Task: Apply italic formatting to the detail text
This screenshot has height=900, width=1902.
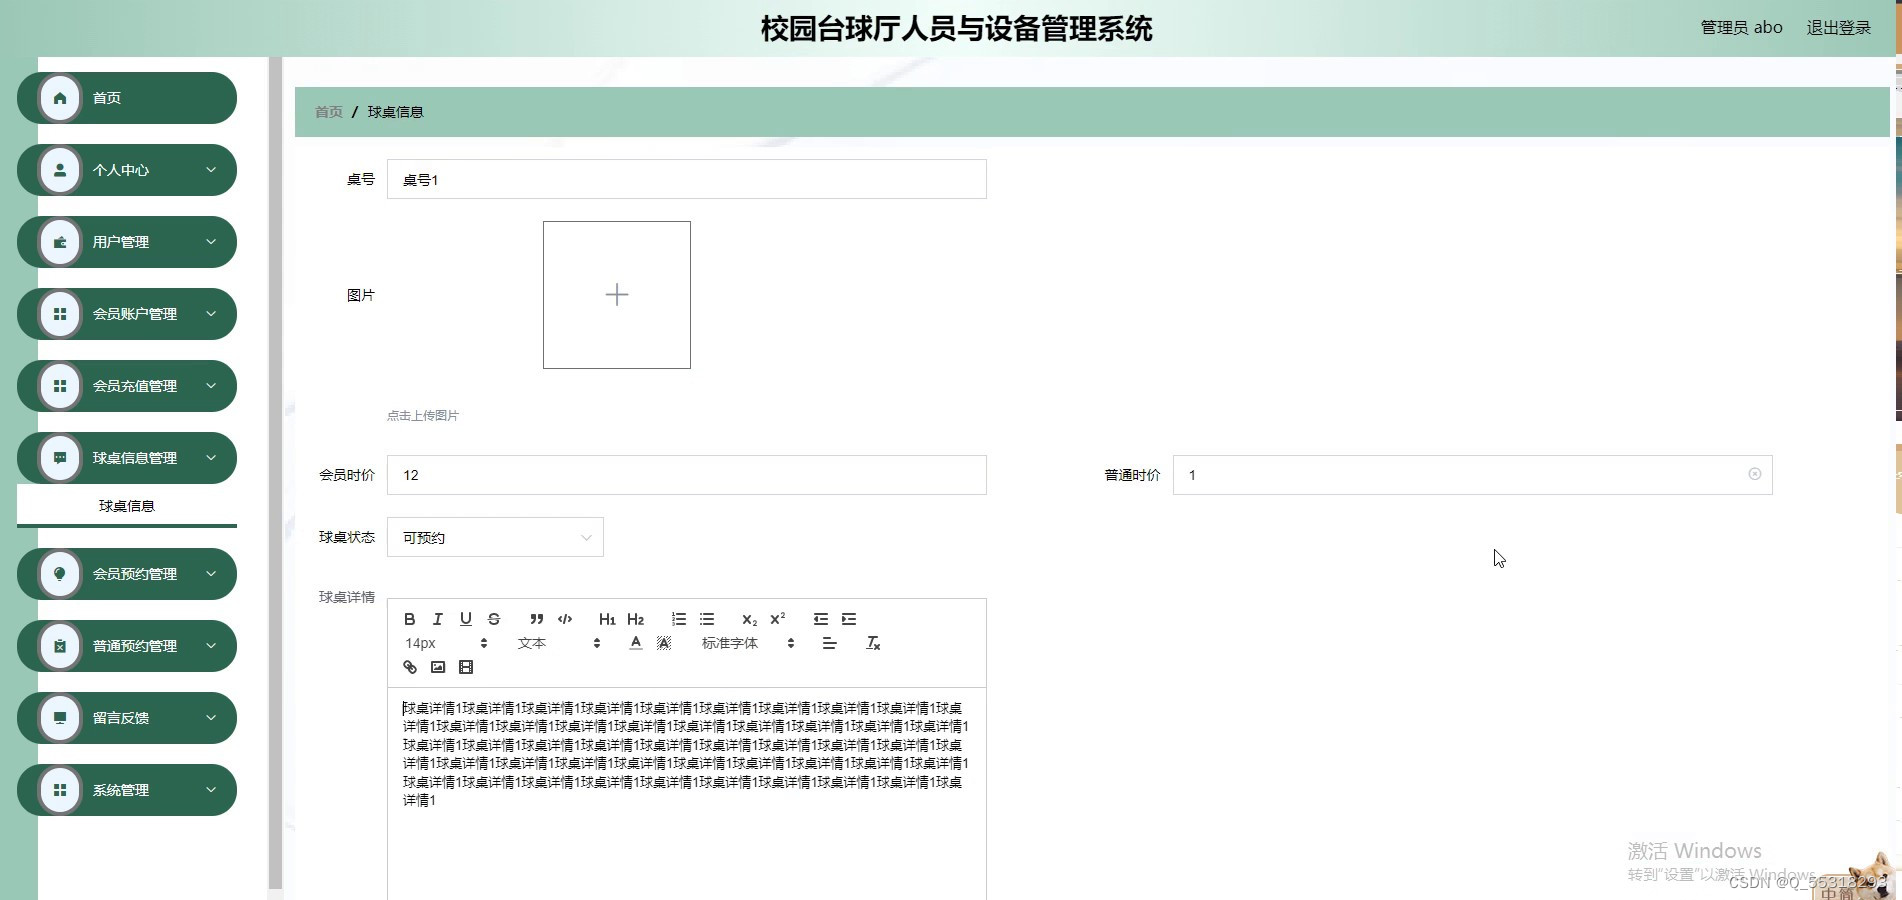Action: click(x=437, y=619)
